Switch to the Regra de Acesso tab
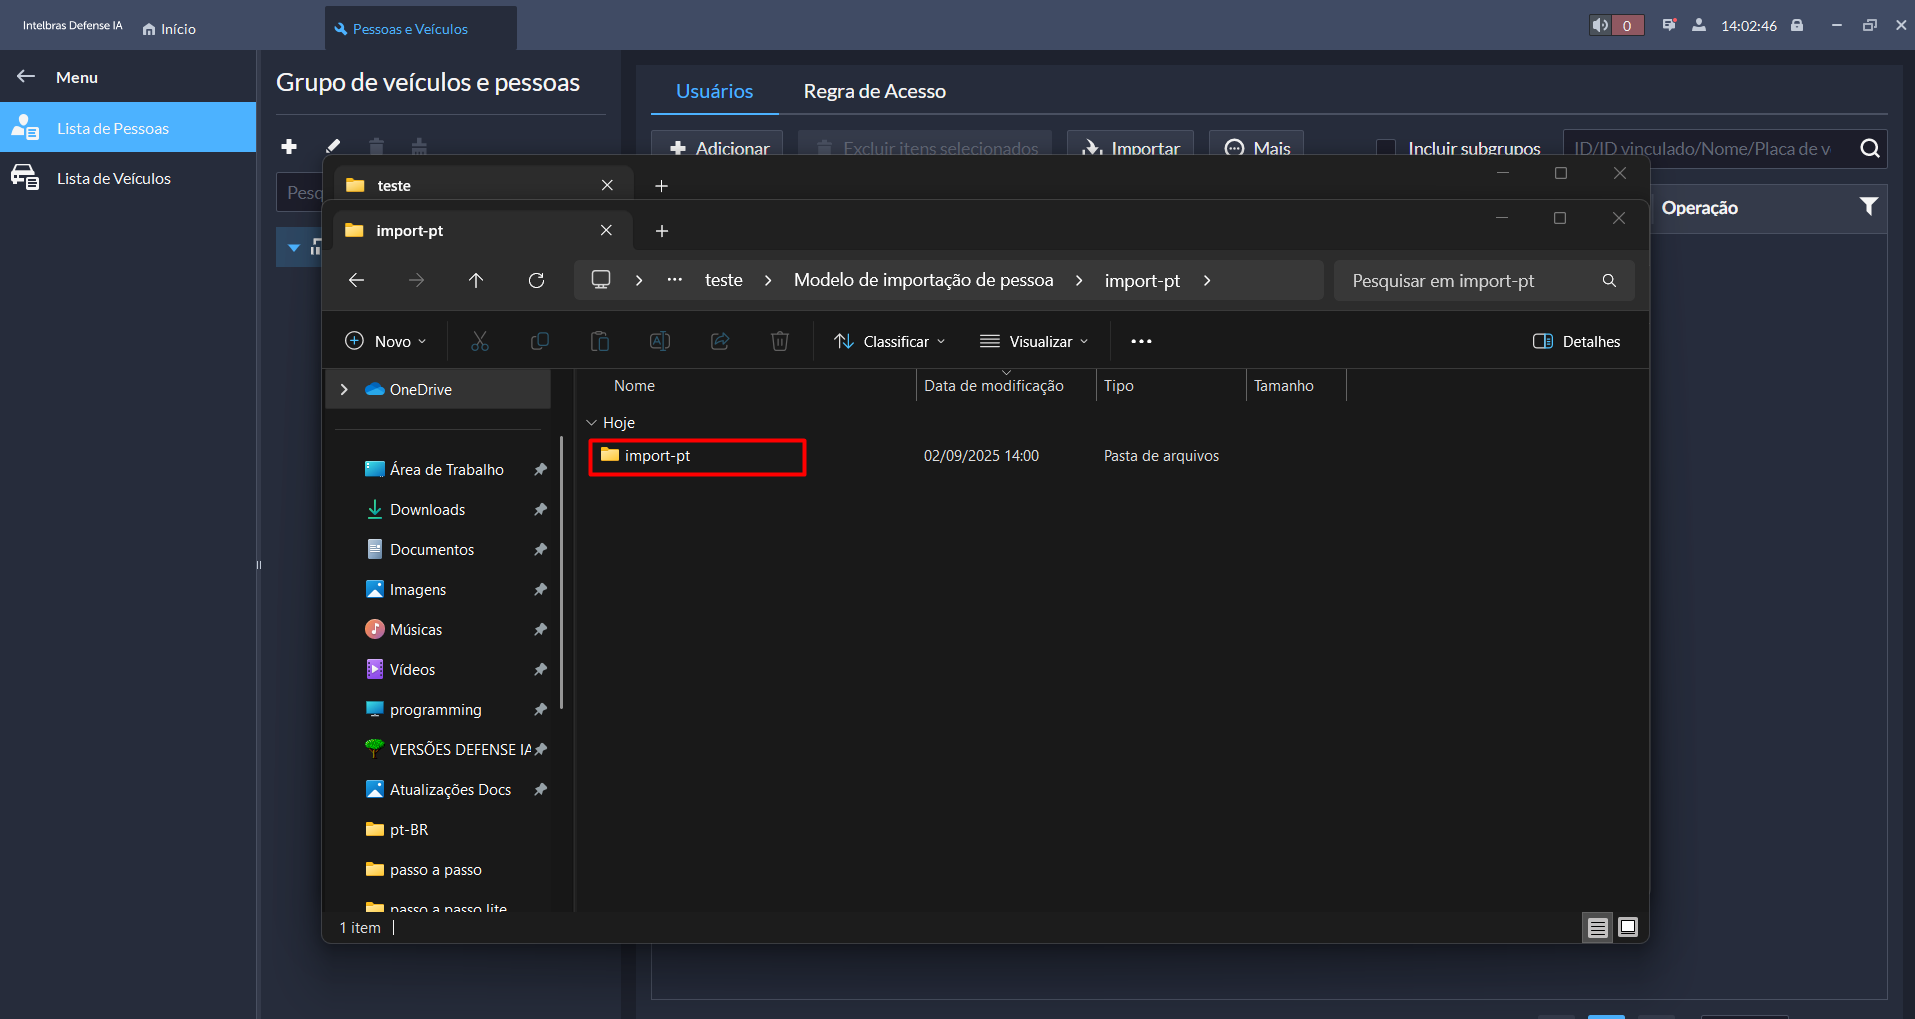 point(874,91)
